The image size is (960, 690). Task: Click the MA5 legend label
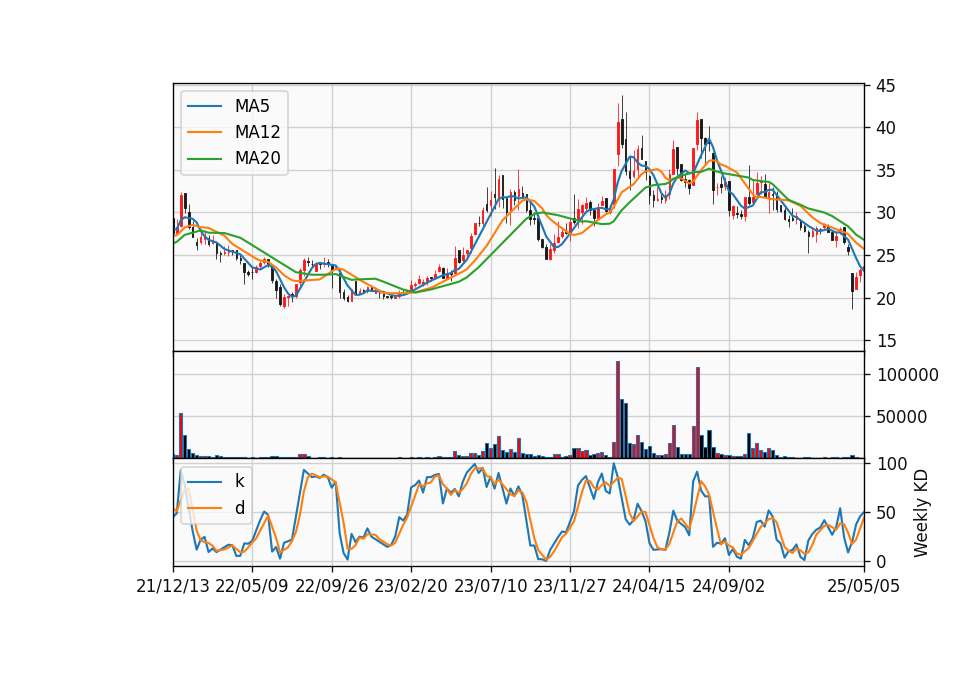pyautogui.click(x=252, y=106)
